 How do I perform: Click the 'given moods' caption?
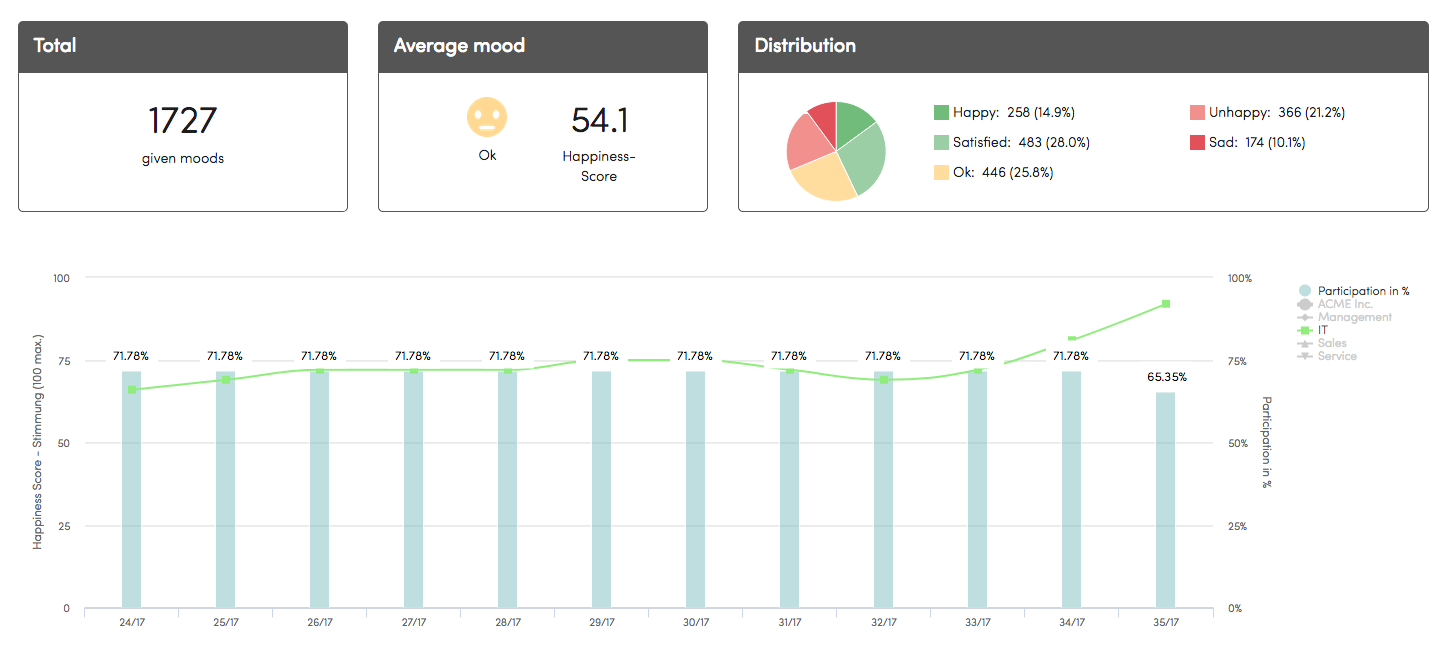[183, 158]
